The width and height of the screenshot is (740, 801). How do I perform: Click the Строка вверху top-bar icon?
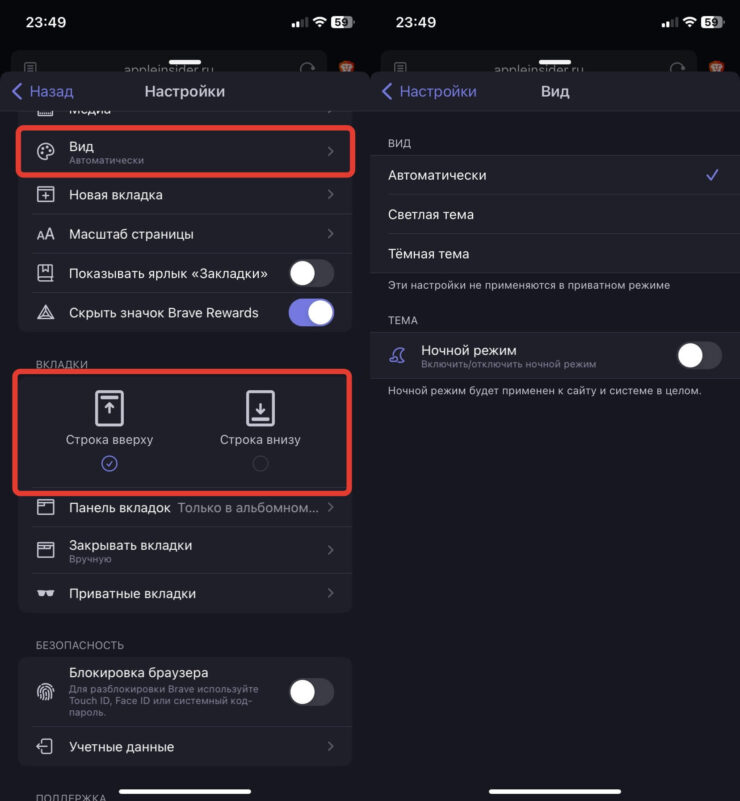tap(109, 406)
